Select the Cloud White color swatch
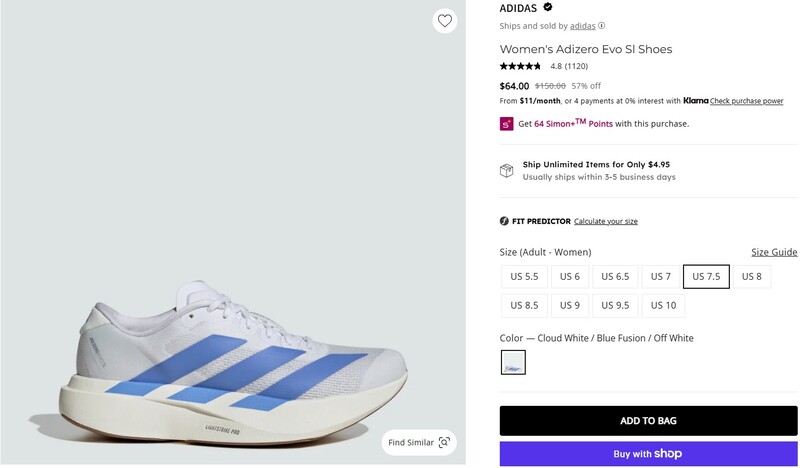Viewport: 800px width, 468px height. (x=513, y=363)
